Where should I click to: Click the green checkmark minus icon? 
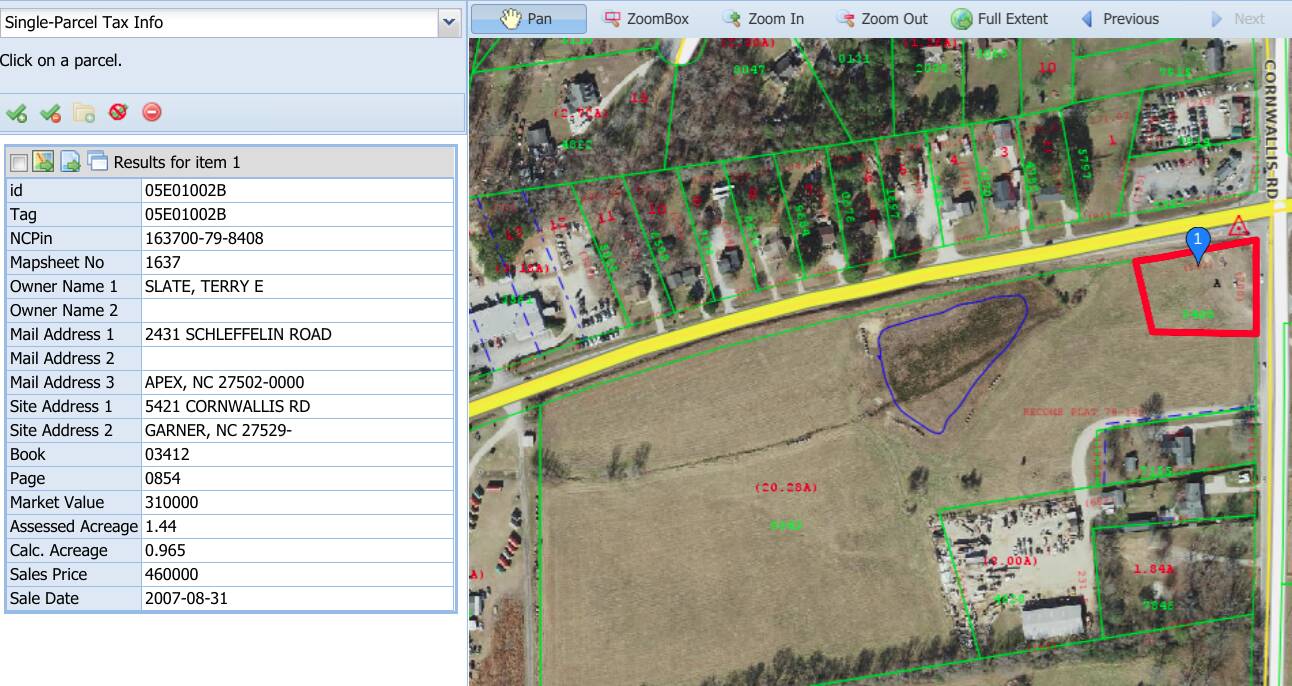(x=50, y=113)
